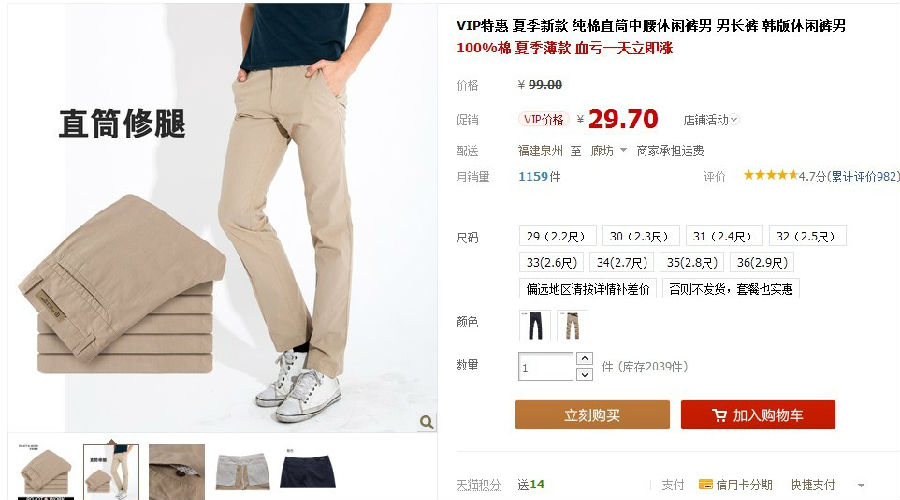
Task: Click the VIP价格 badge
Action: pos(543,119)
